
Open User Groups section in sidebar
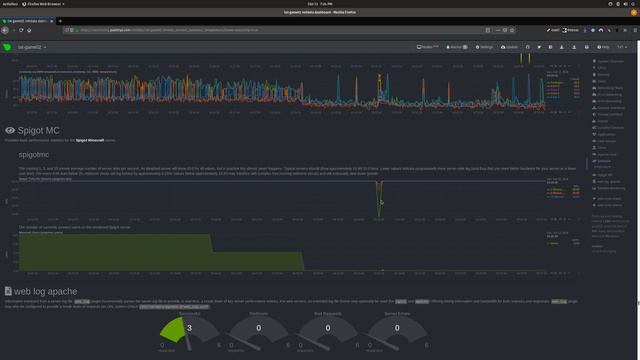point(604,141)
